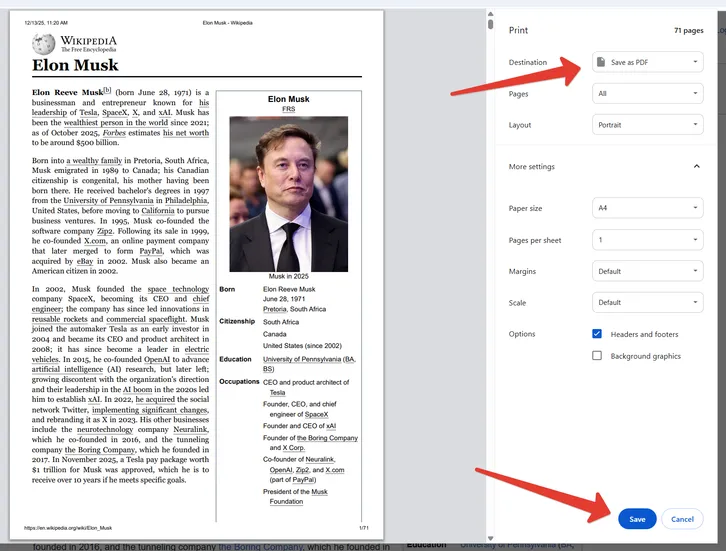Click the Cancel button
This screenshot has width=726, height=551.
(682, 519)
